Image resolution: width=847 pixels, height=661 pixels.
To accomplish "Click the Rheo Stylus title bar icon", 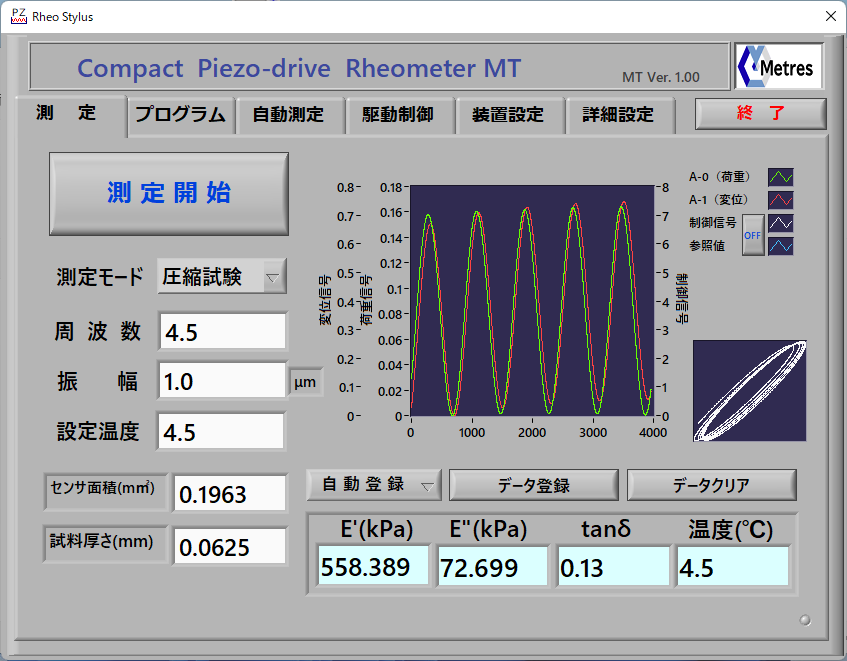I will [x=18, y=16].
